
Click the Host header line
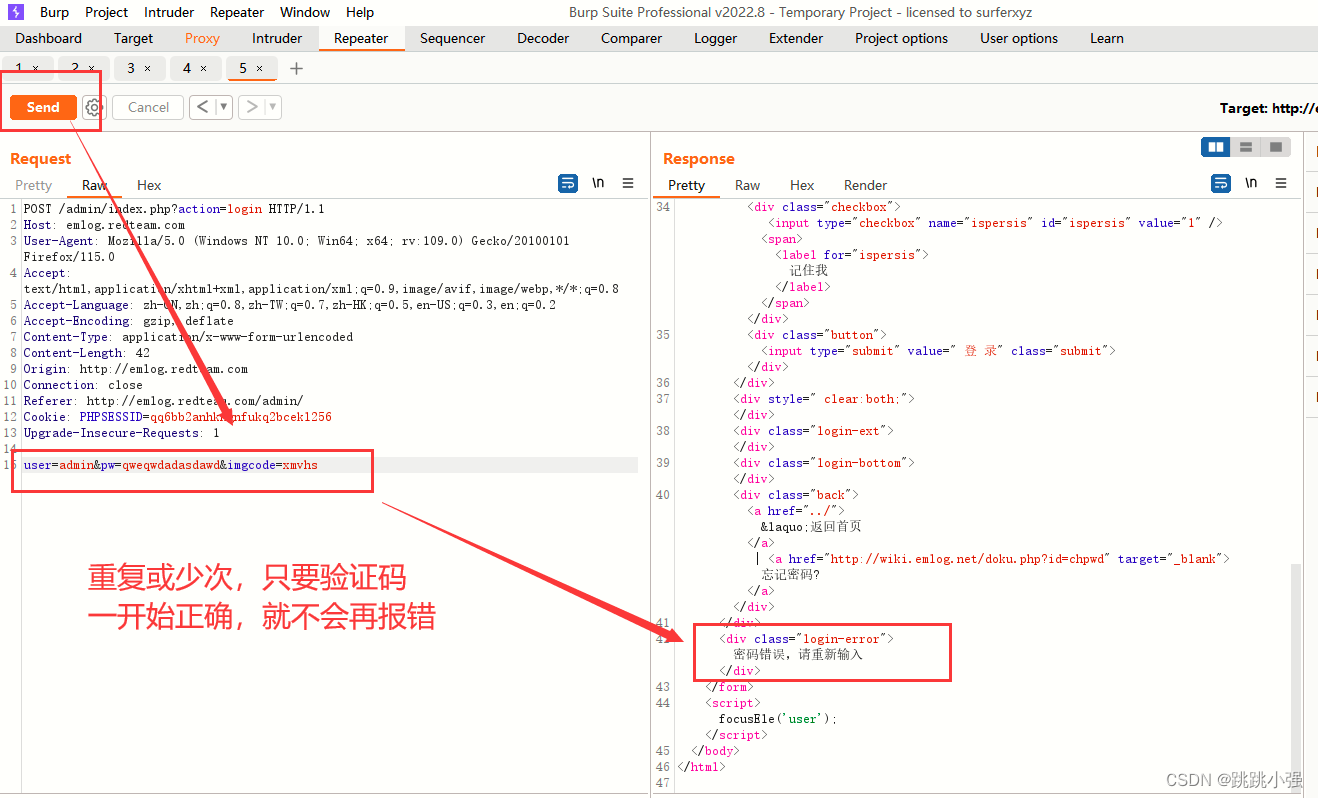pos(104,225)
